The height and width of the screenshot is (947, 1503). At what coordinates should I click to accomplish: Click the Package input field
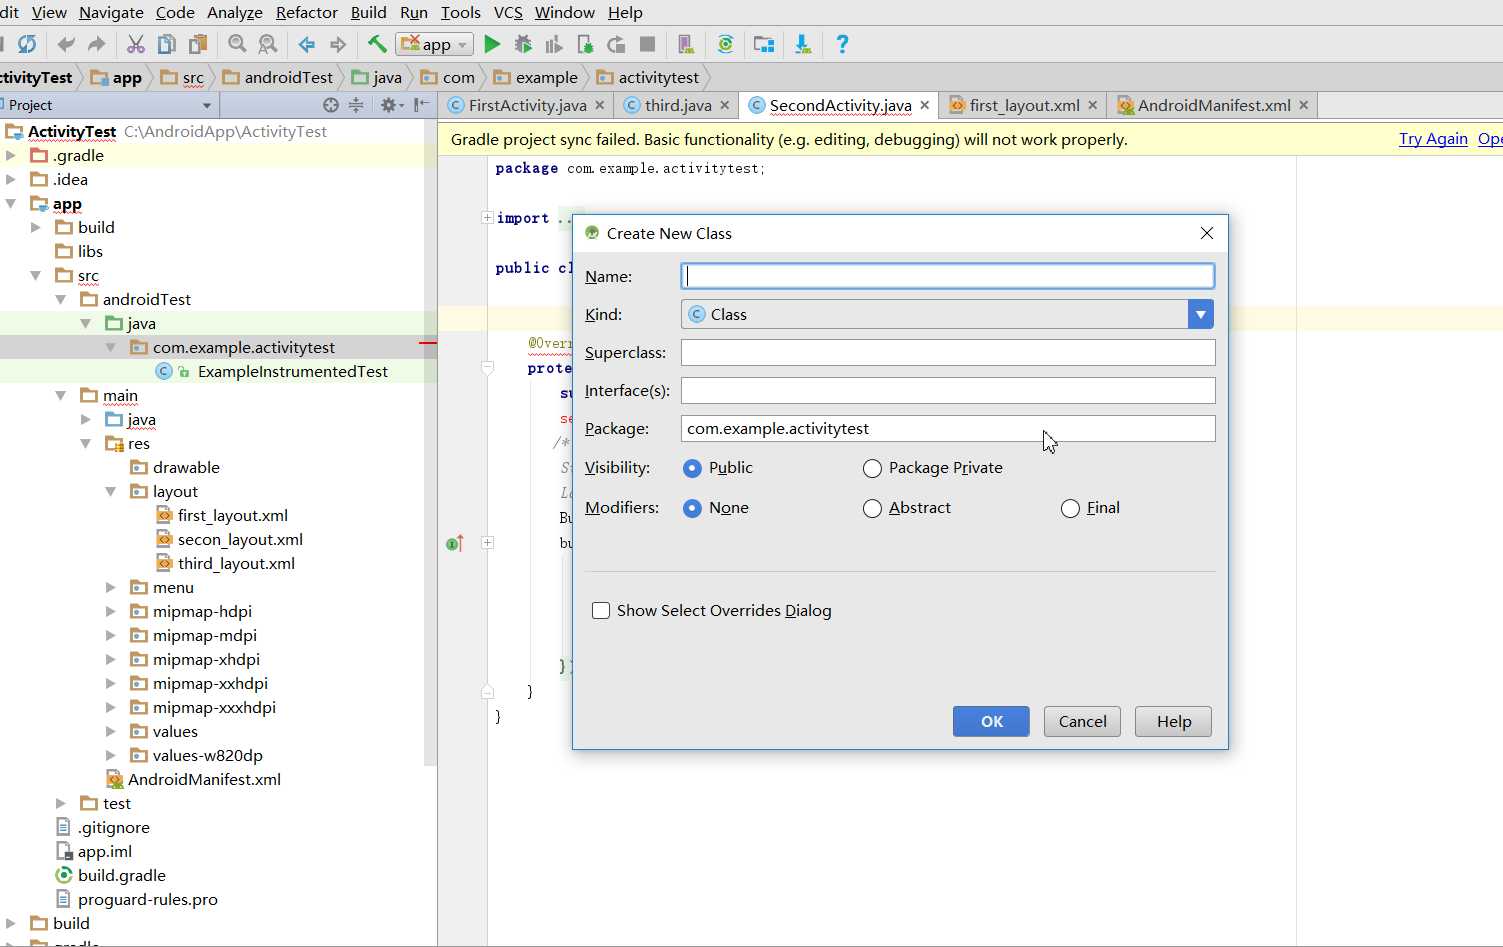pos(948,428)
